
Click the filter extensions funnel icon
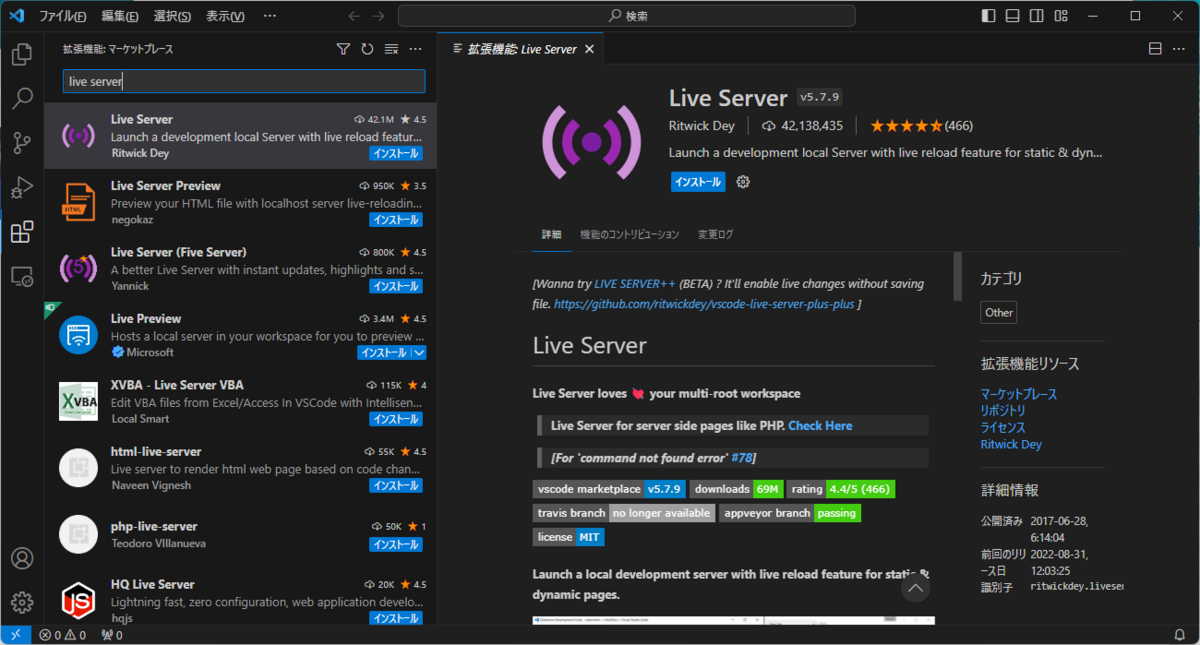click(343, 49)
